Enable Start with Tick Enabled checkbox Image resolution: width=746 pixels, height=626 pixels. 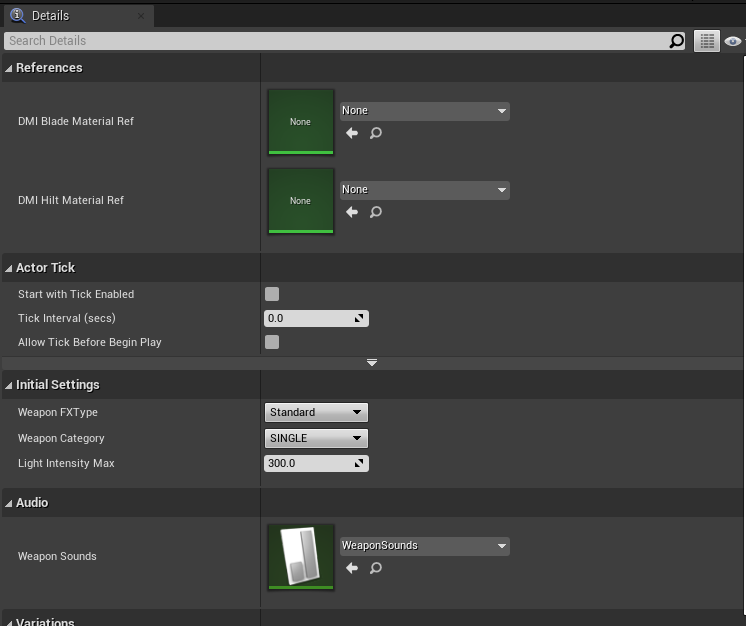pos(272,294)
